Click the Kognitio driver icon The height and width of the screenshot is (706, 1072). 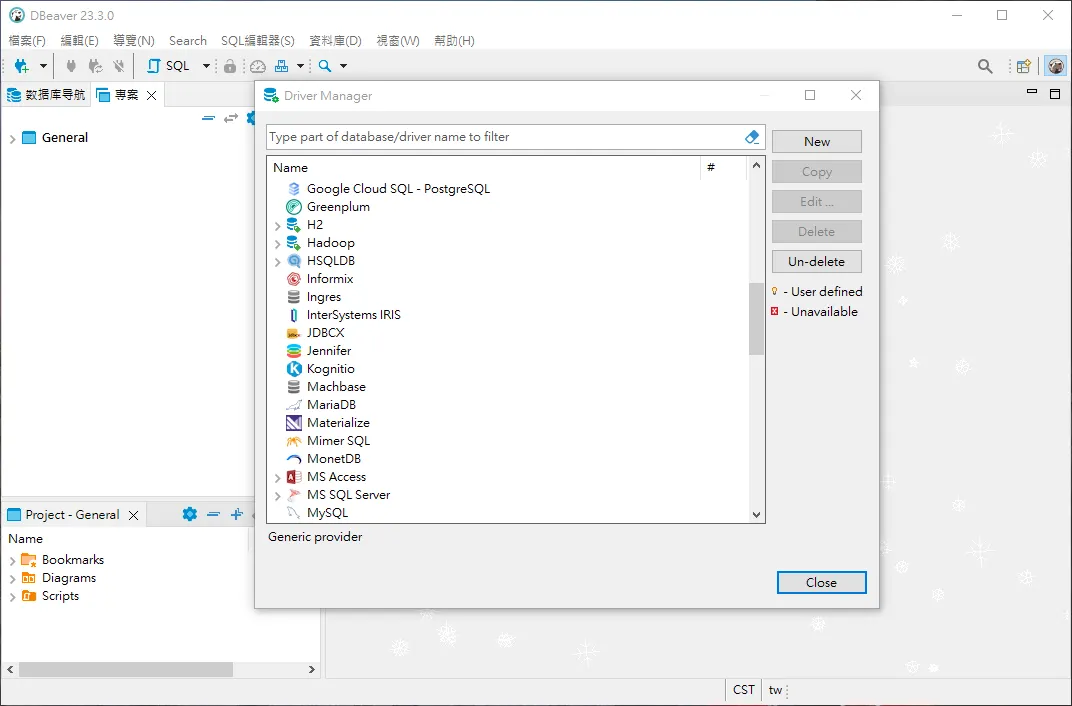(294, 369)
